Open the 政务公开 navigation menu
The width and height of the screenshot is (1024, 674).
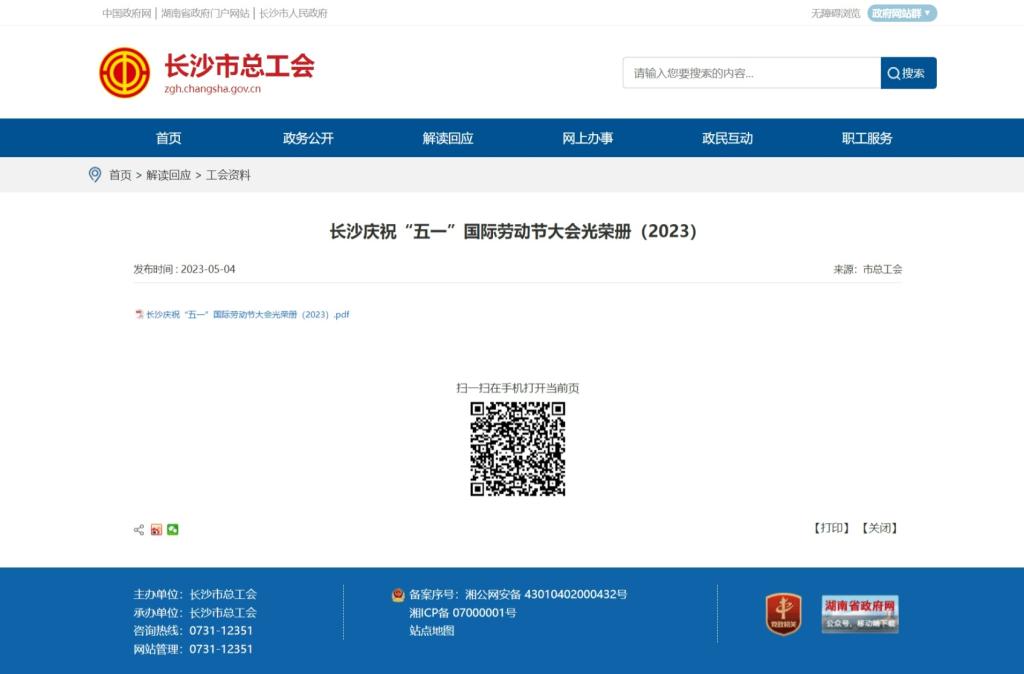pyautogui.click(x=308, y=138)
